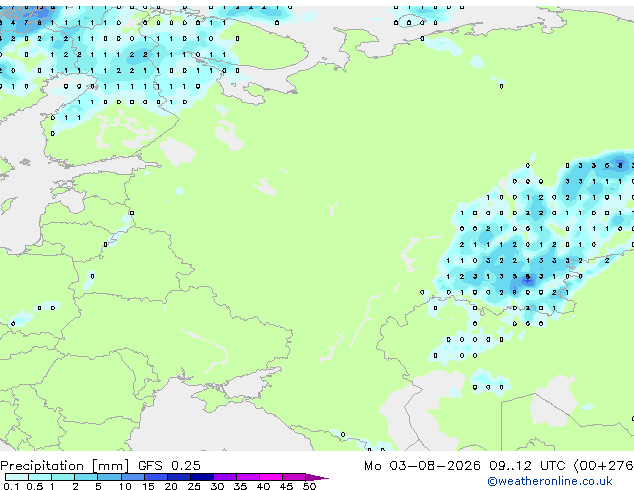Click legend label '10'
The height and width of the screenshot is (490, 634).
[125, 486]
